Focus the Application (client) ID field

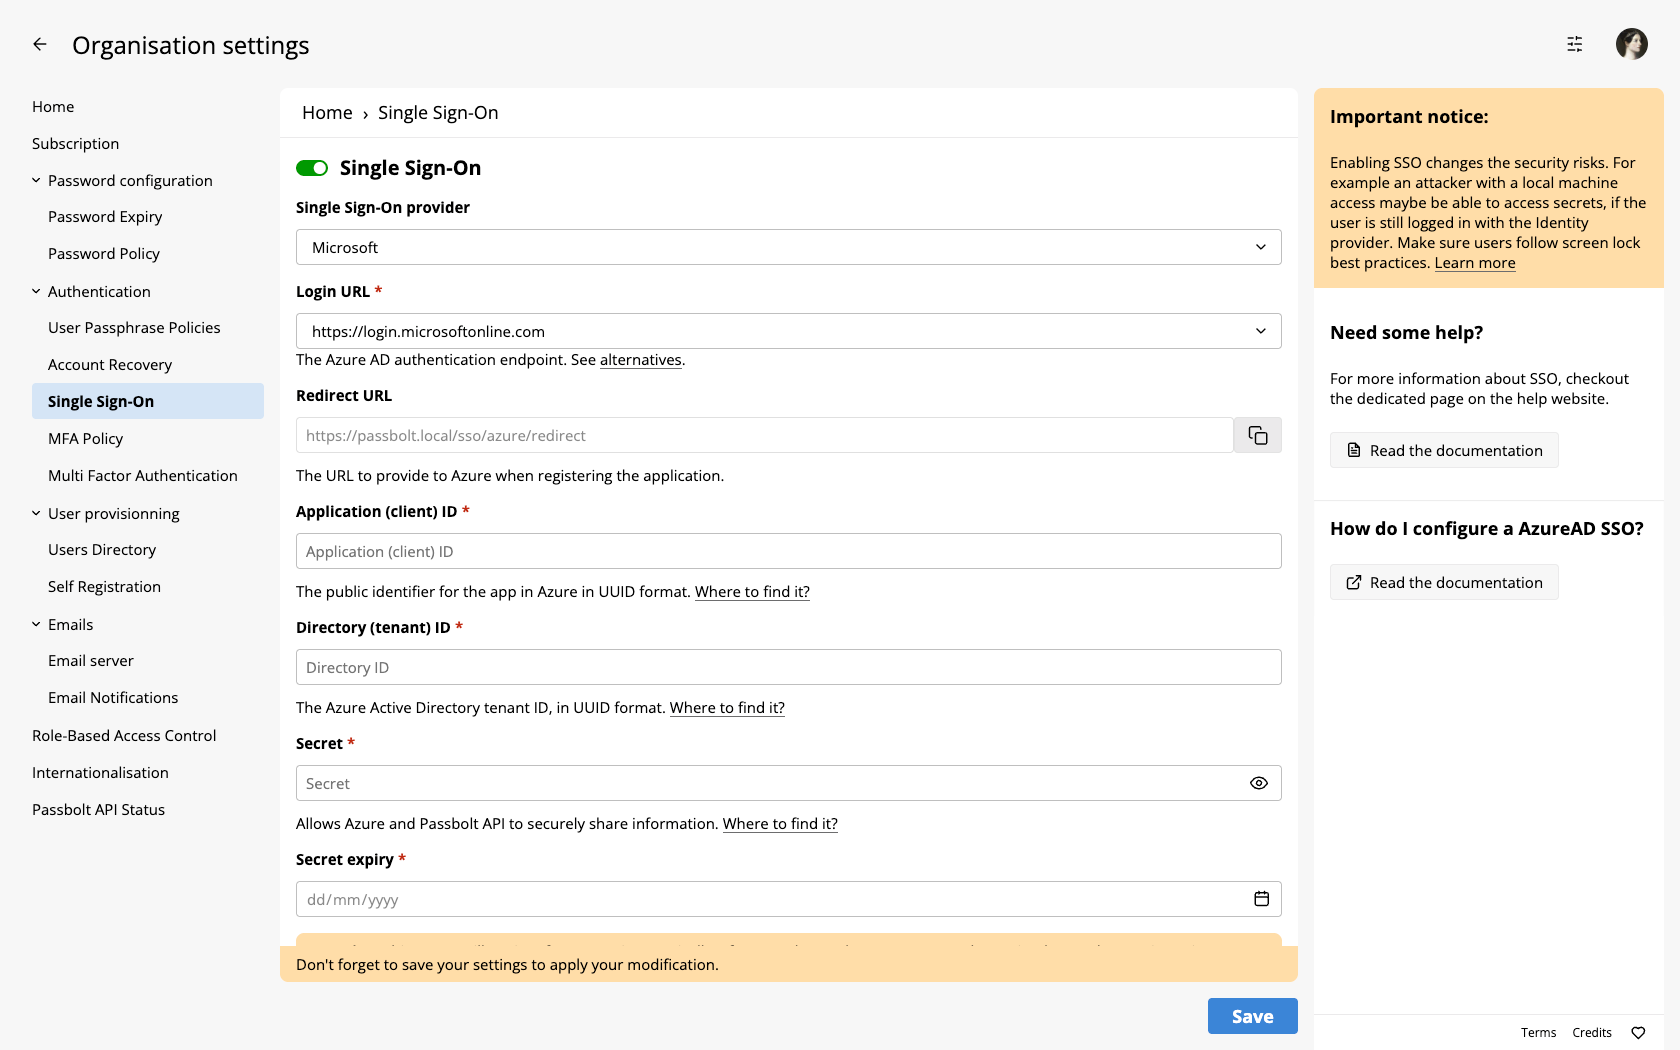(x=788, y=551)
